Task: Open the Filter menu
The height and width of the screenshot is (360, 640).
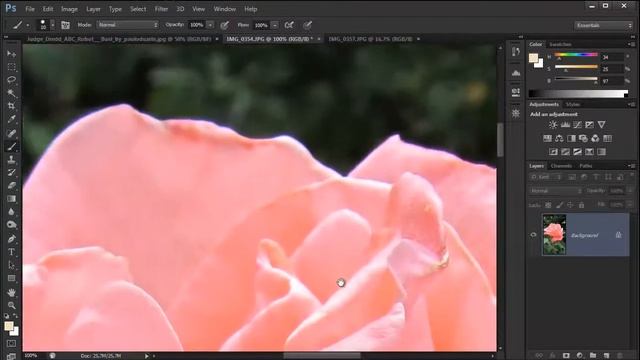Action: 161,9
